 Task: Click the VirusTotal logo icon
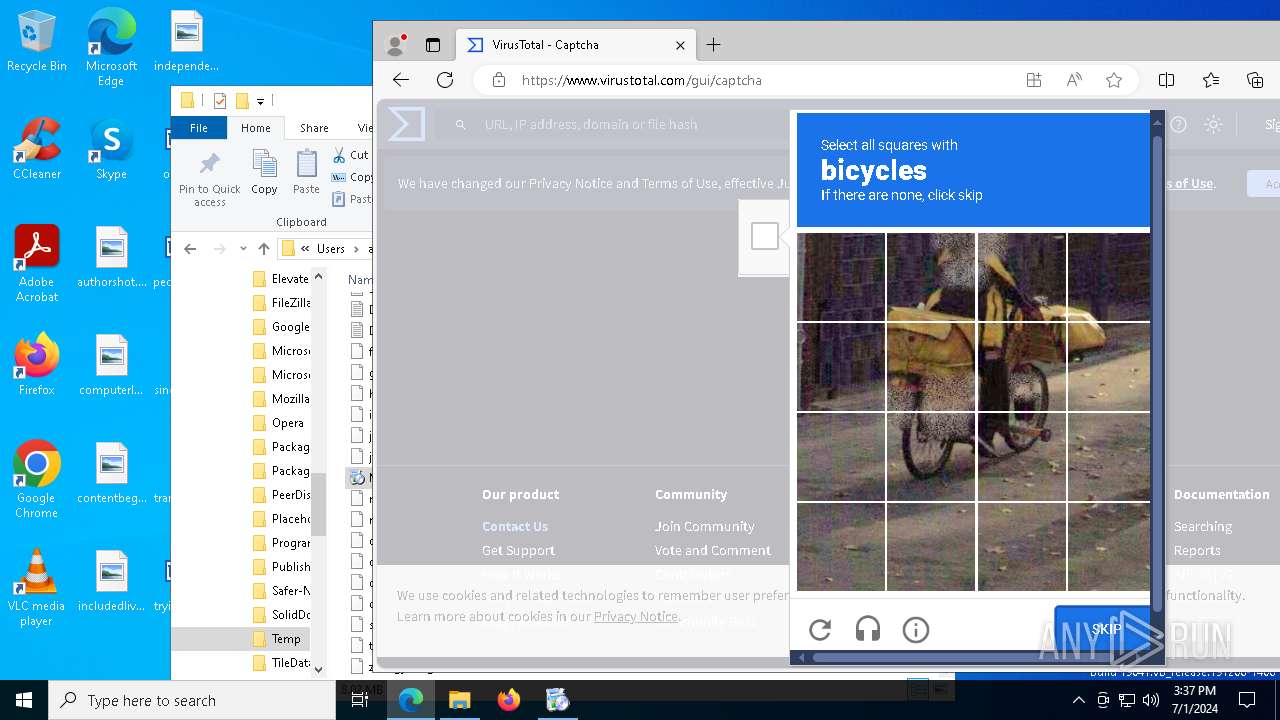point(407,124)
